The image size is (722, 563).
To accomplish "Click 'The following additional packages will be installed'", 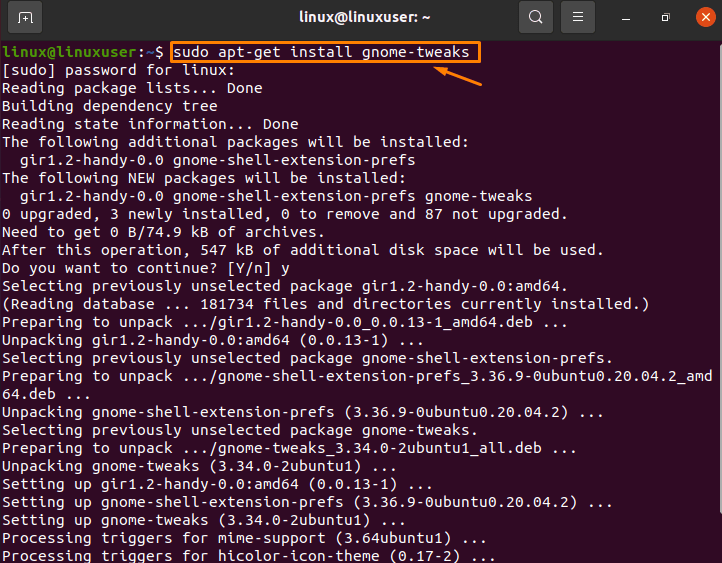I will (x=235, y=142).
